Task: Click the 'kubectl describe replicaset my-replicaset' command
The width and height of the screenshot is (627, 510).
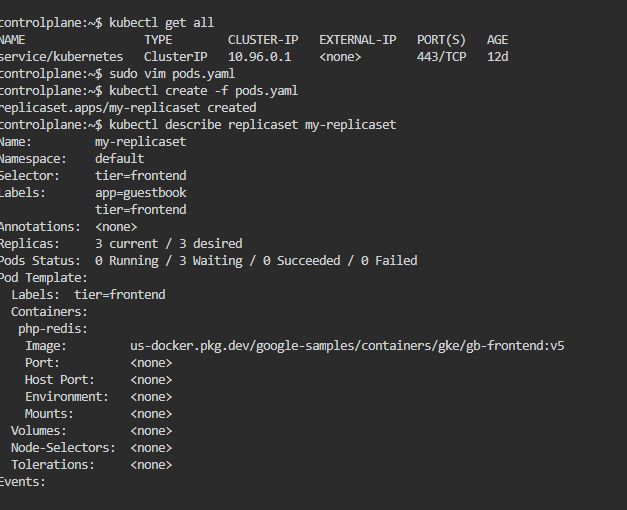Action: [252, 124]
